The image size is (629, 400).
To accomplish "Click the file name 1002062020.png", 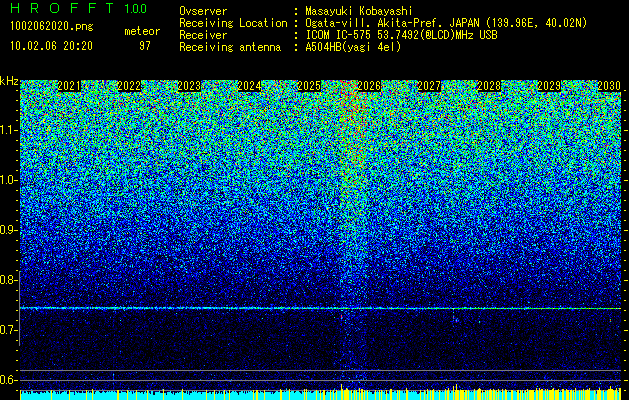I will pyautogui.click(x=52, y=26).
